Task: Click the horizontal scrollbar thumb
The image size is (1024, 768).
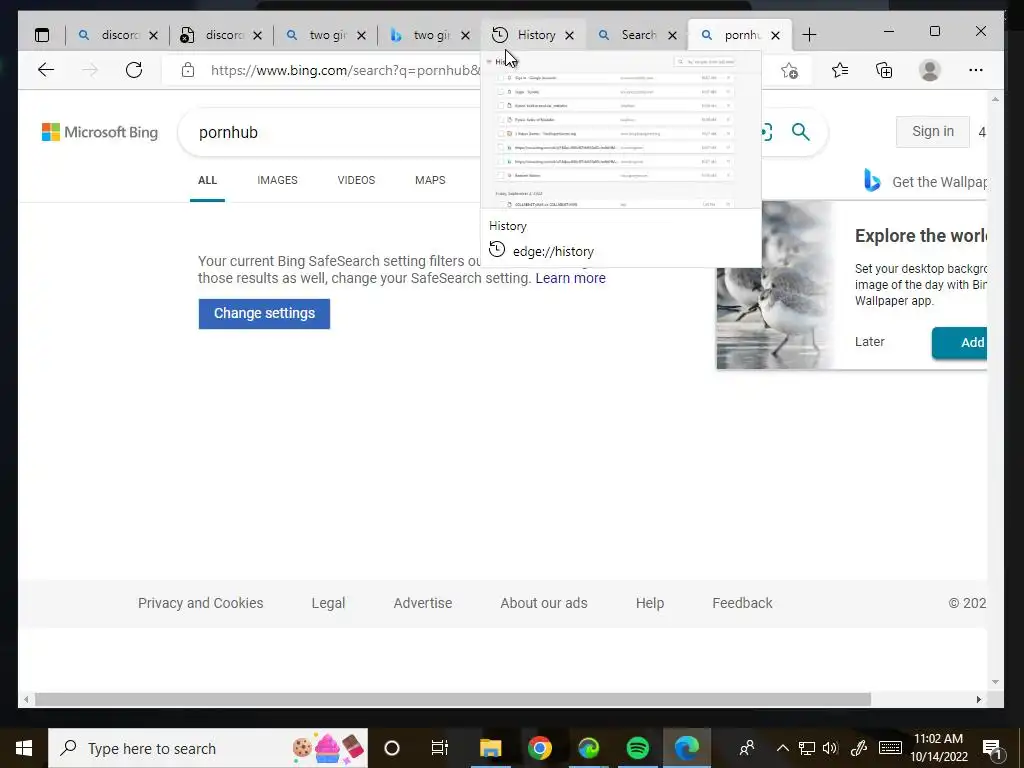Action: click(453, 699)
